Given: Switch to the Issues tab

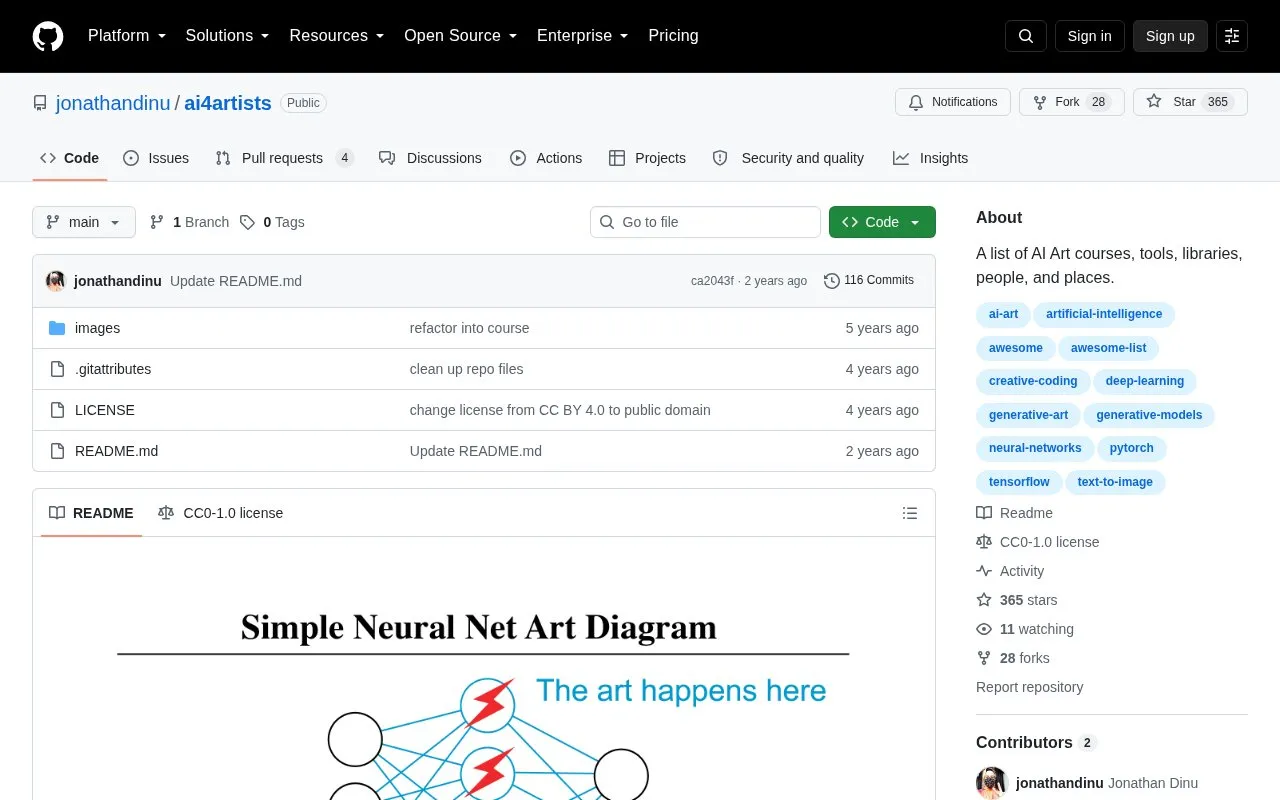Looking at the screenshot, I should pos(156,158).
